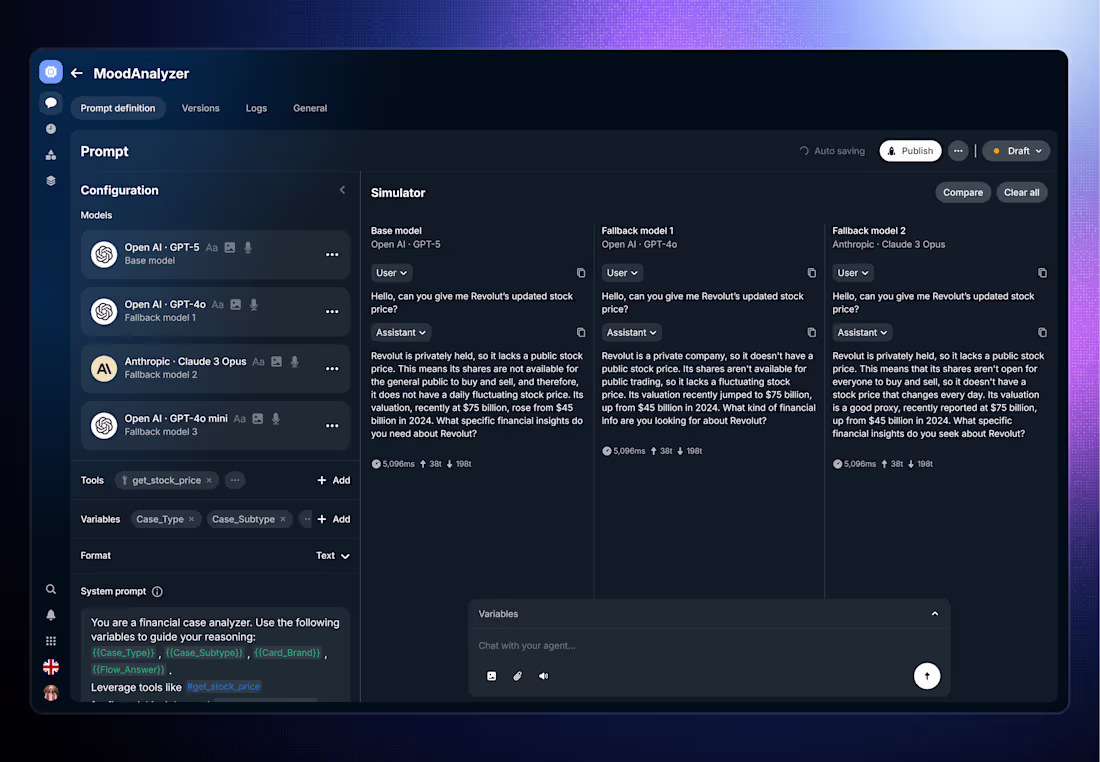Switch to the Logs tab
The image size is (1100, 762).
coord(256,108)
